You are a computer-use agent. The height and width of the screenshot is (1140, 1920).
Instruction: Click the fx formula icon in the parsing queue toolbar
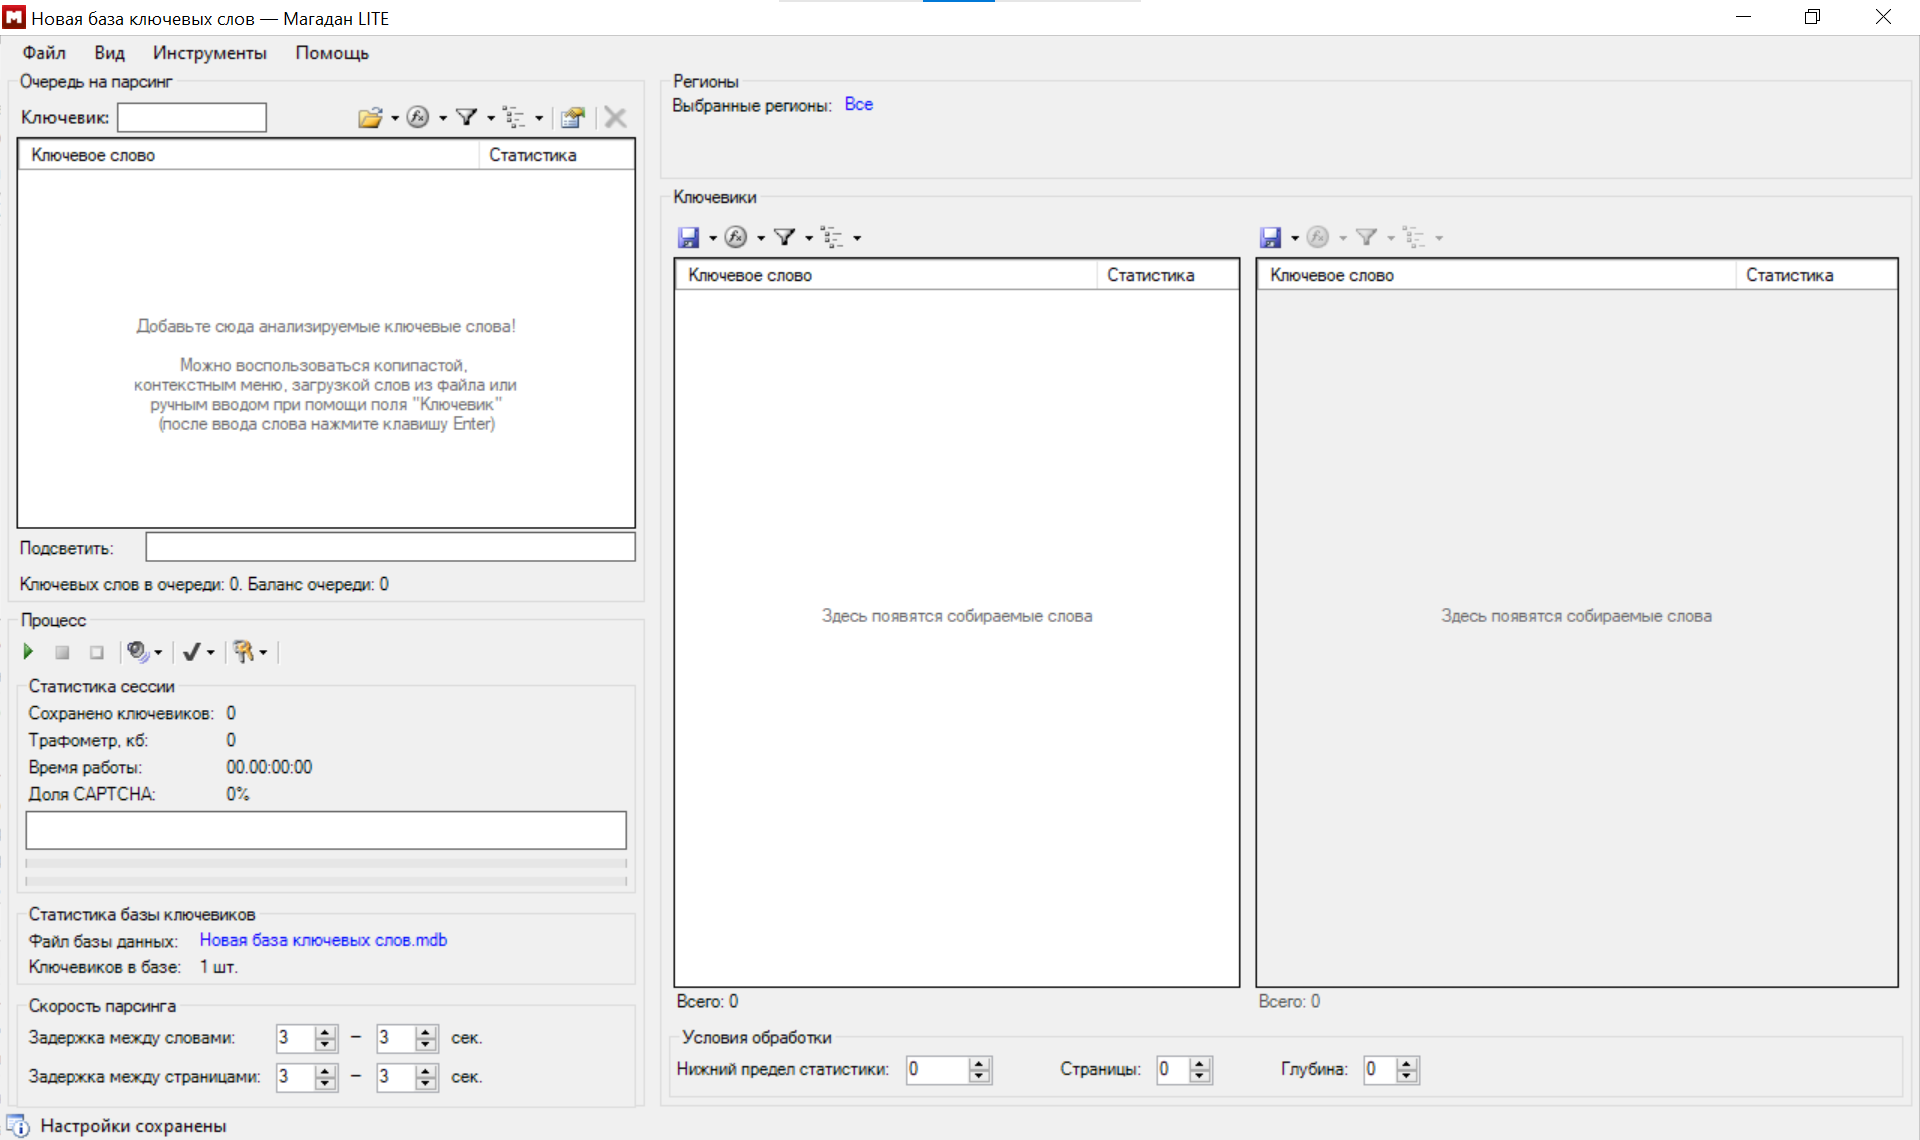[418, 118]
